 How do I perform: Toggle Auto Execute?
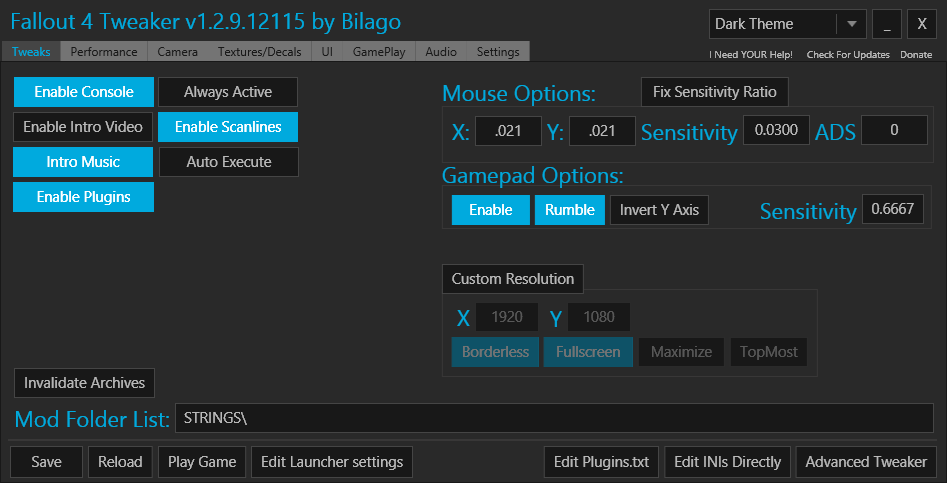tap(229, 162)
